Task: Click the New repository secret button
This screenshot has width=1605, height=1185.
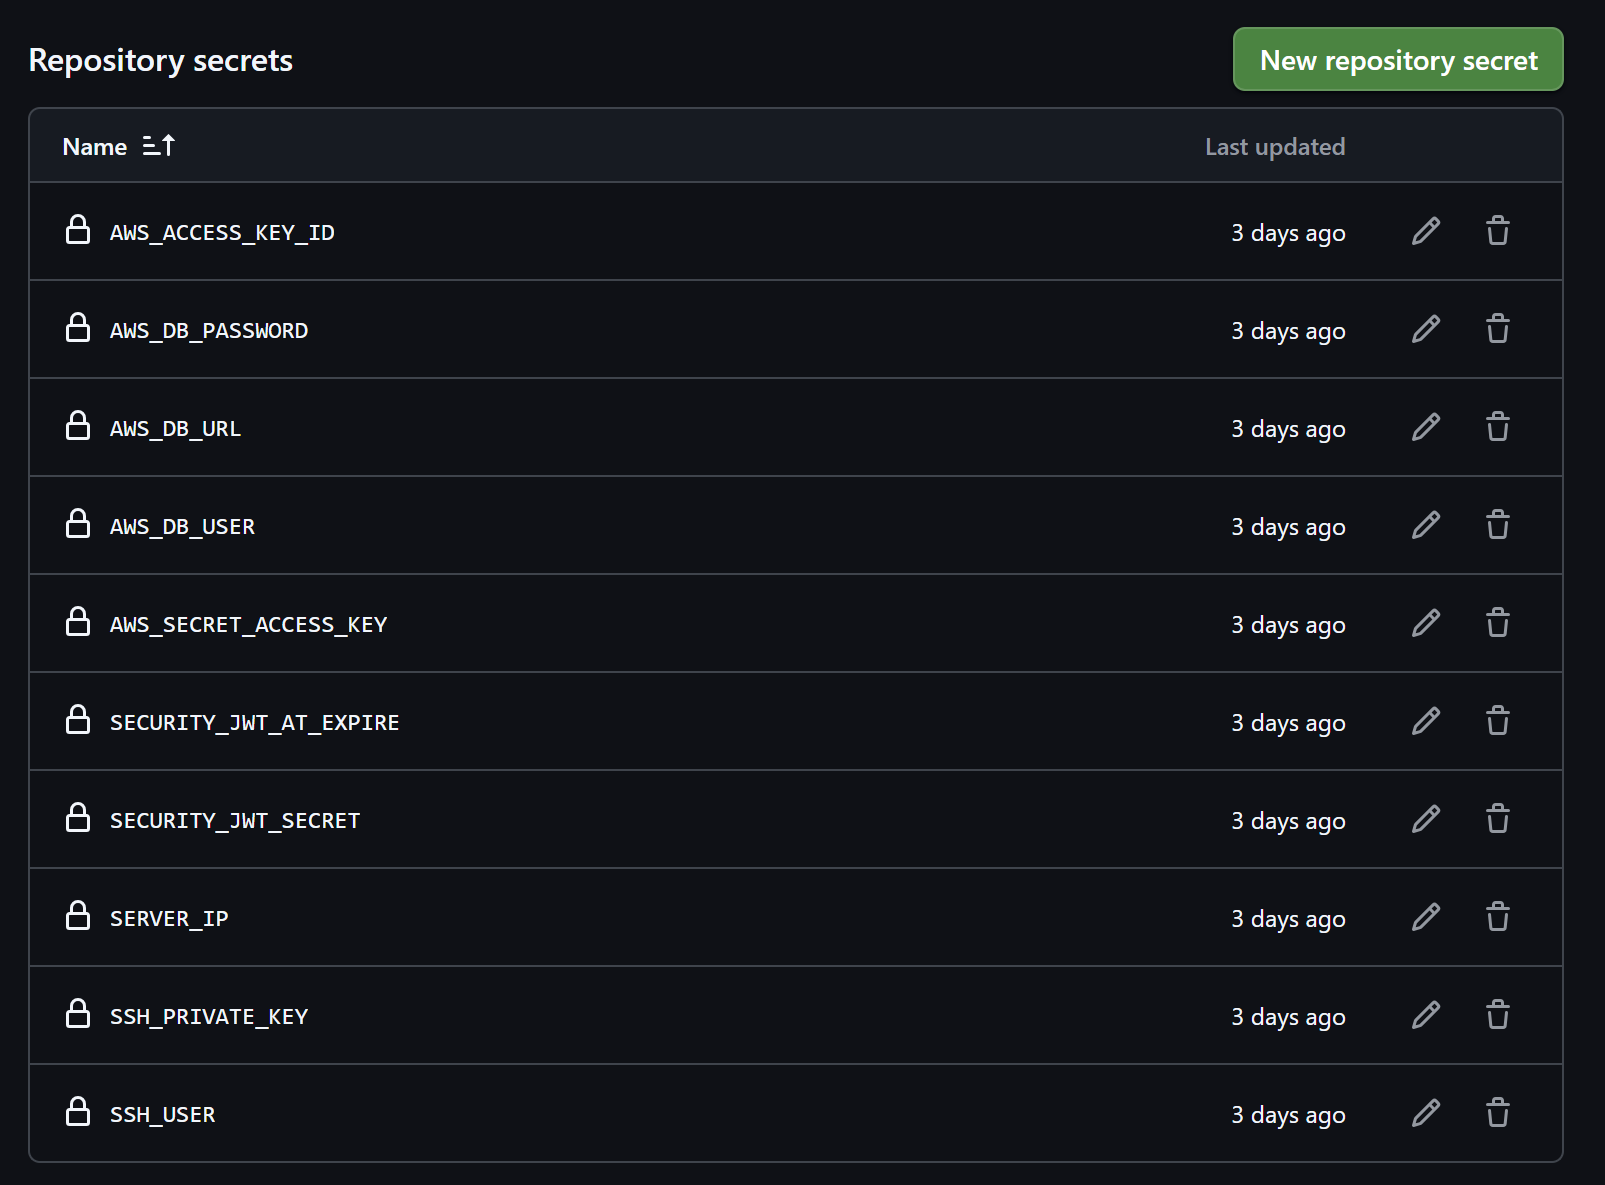Action: 1398,60
